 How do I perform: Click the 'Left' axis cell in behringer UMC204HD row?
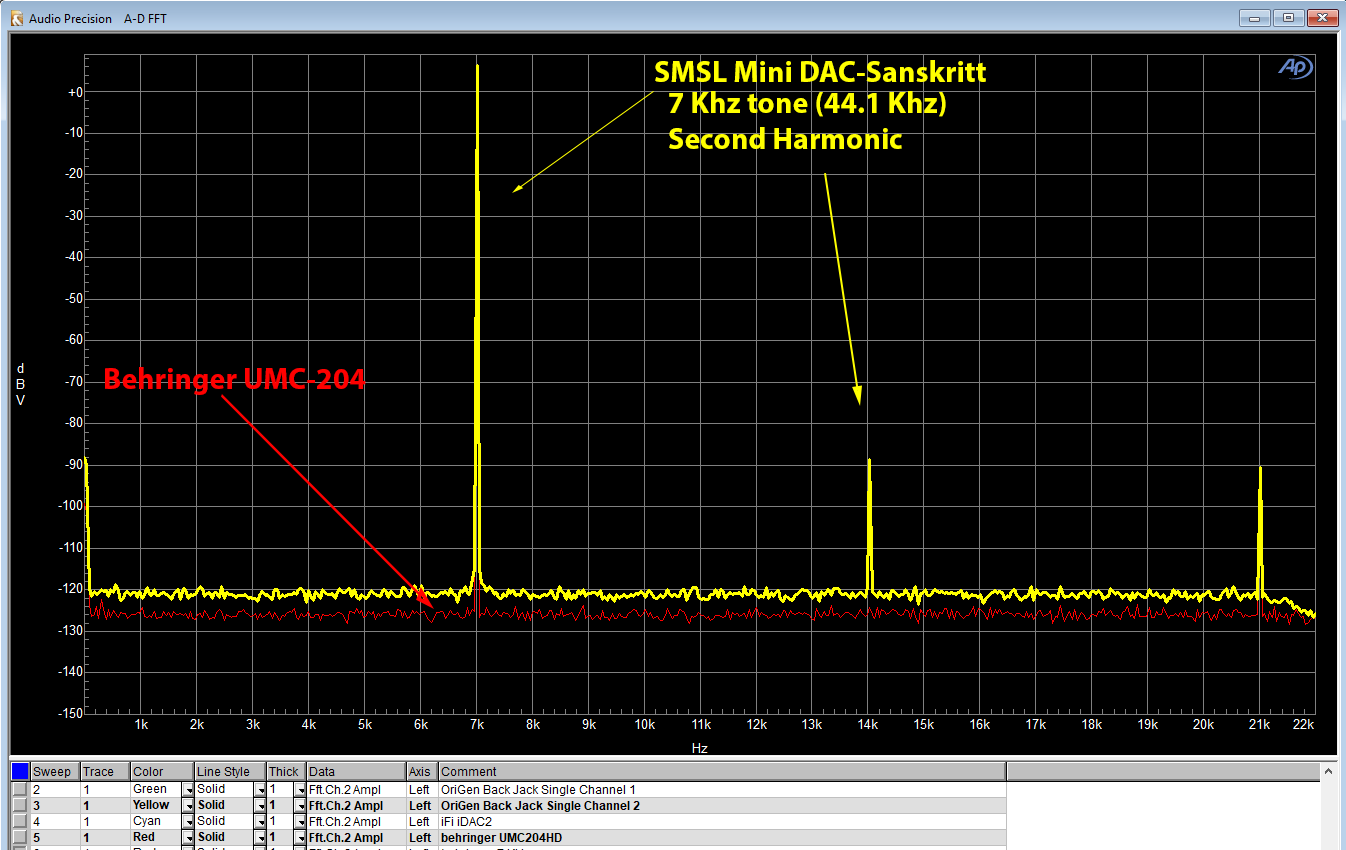pos(420,838)
